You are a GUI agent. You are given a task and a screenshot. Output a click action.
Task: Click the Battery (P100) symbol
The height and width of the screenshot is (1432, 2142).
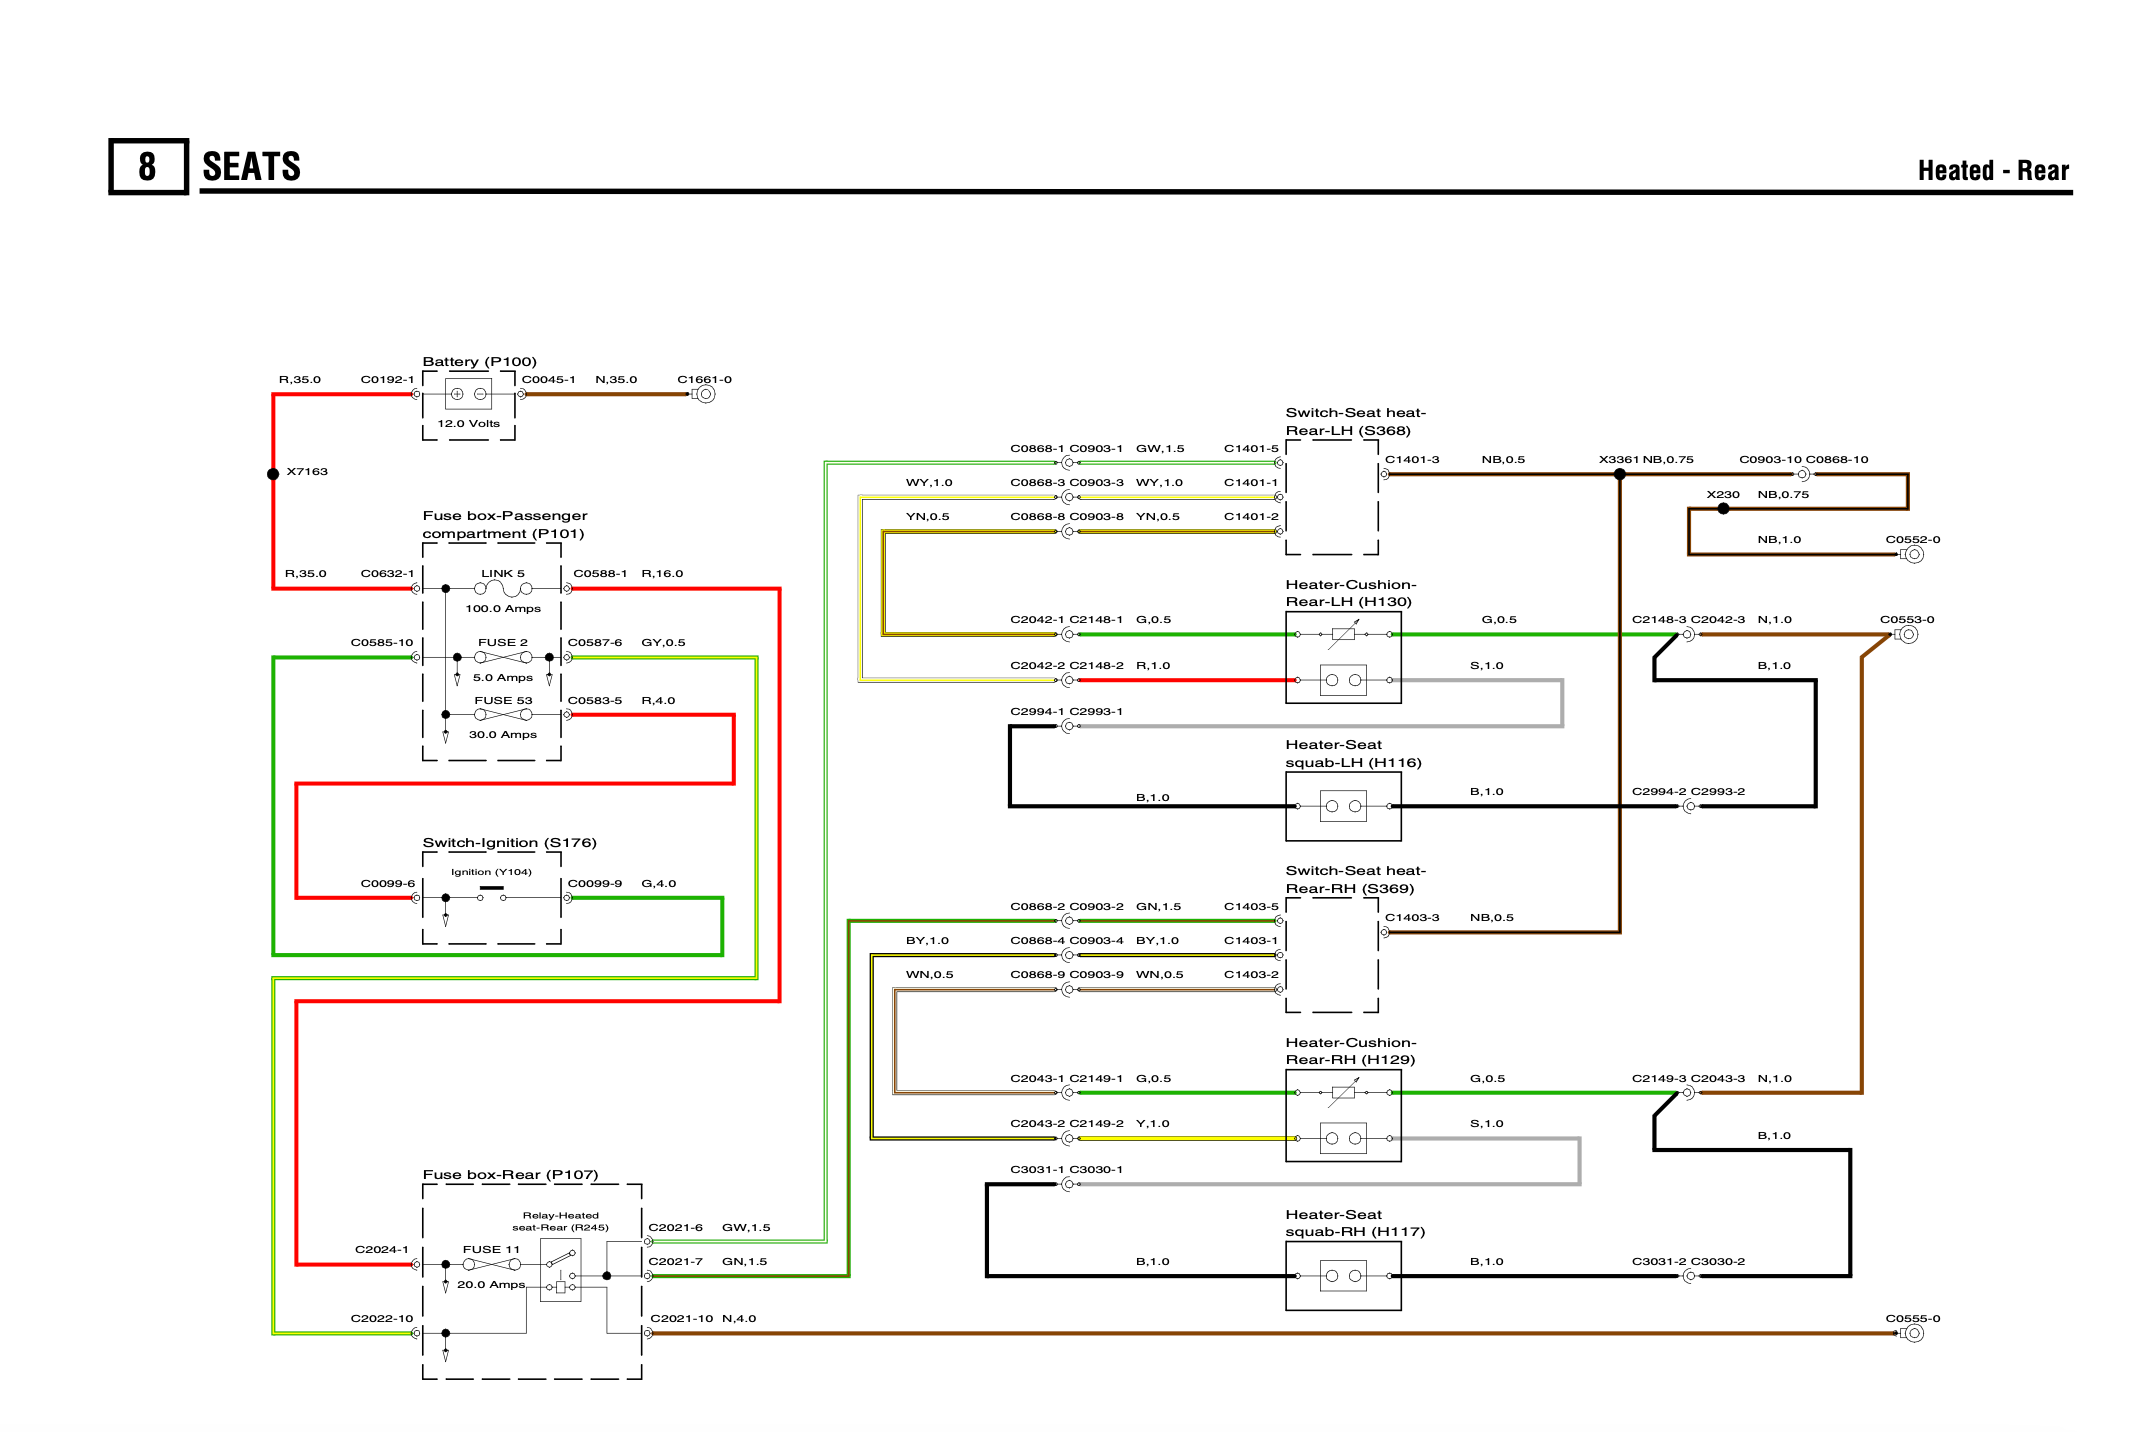point(468,394)
